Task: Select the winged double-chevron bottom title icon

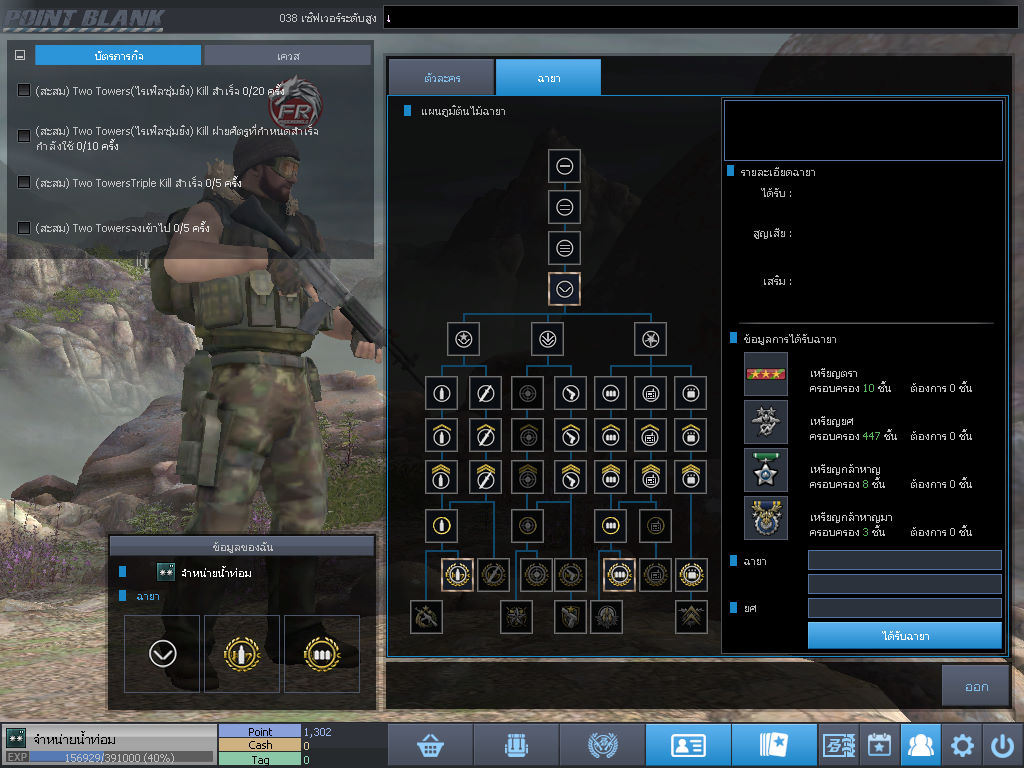Action: [691, 616]
